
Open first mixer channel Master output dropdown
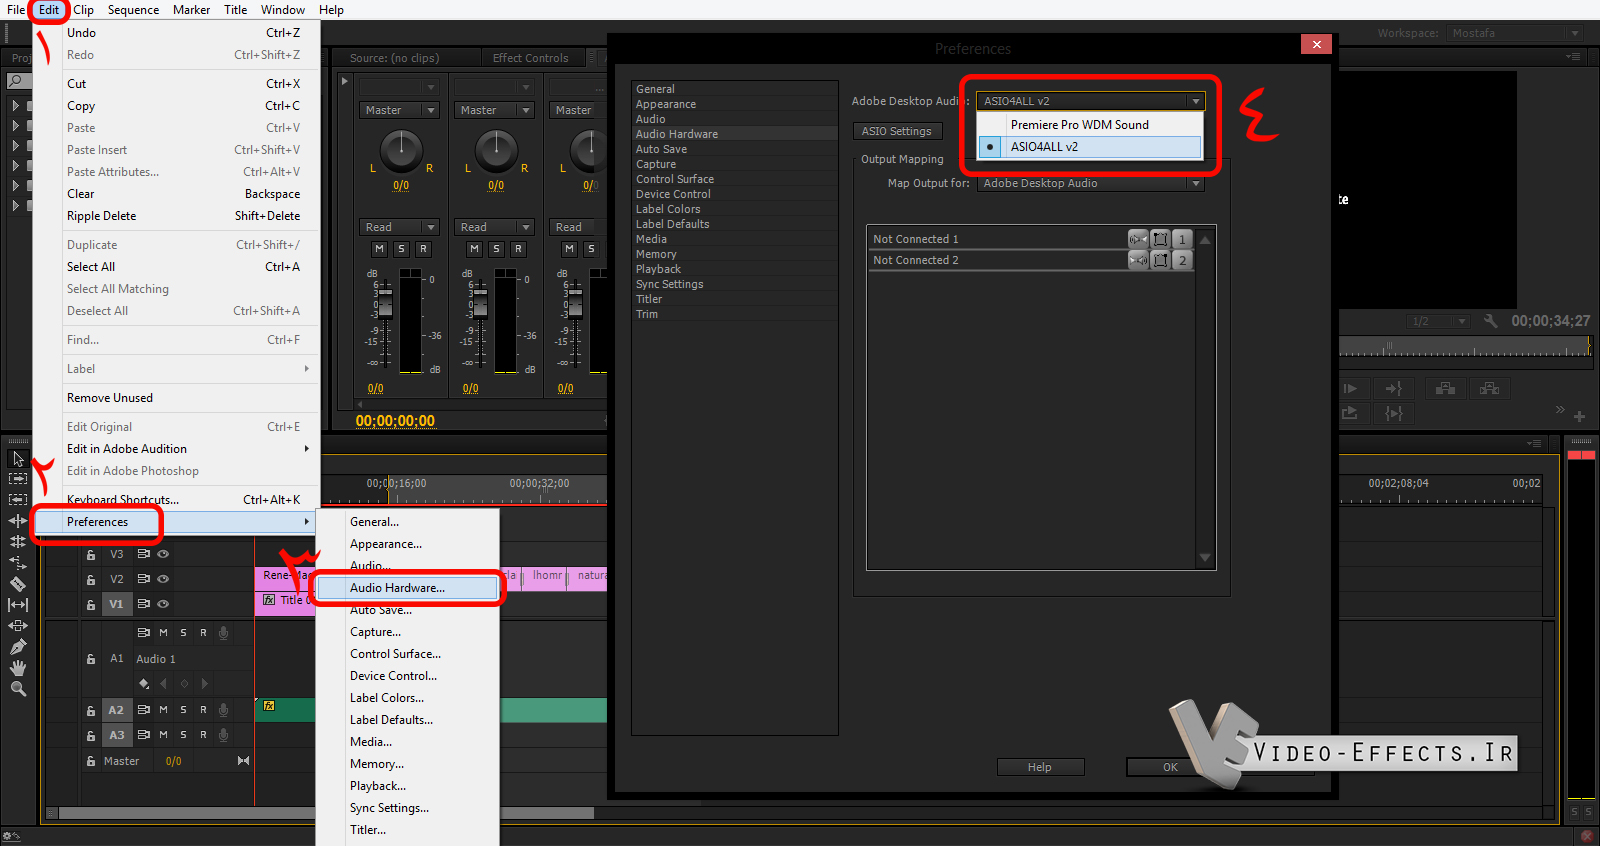[399, 110]
